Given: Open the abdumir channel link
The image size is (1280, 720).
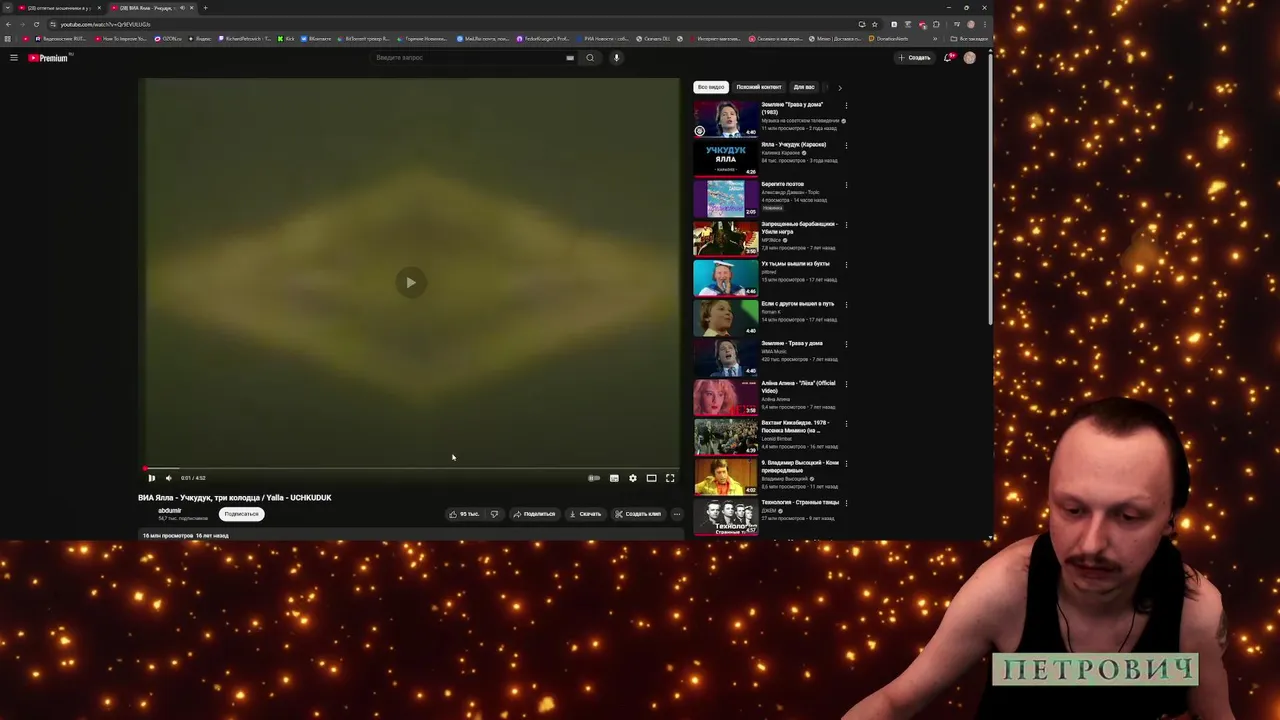Looking at the screenshot, I should (x=170, y=510).
